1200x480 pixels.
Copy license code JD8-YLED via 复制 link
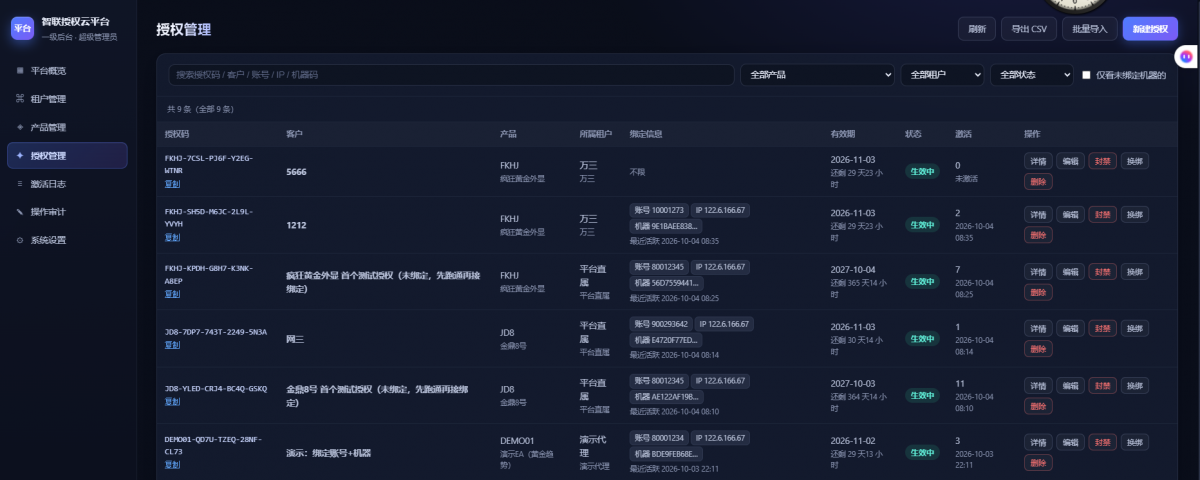[173, 402]
